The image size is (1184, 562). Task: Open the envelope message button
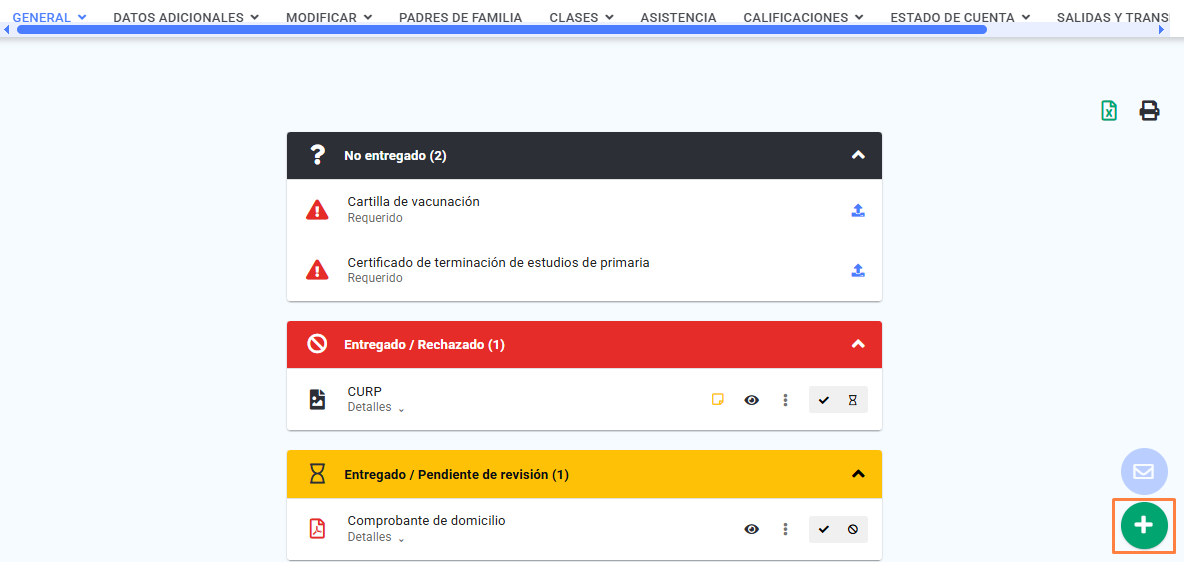coord(1143,471)
